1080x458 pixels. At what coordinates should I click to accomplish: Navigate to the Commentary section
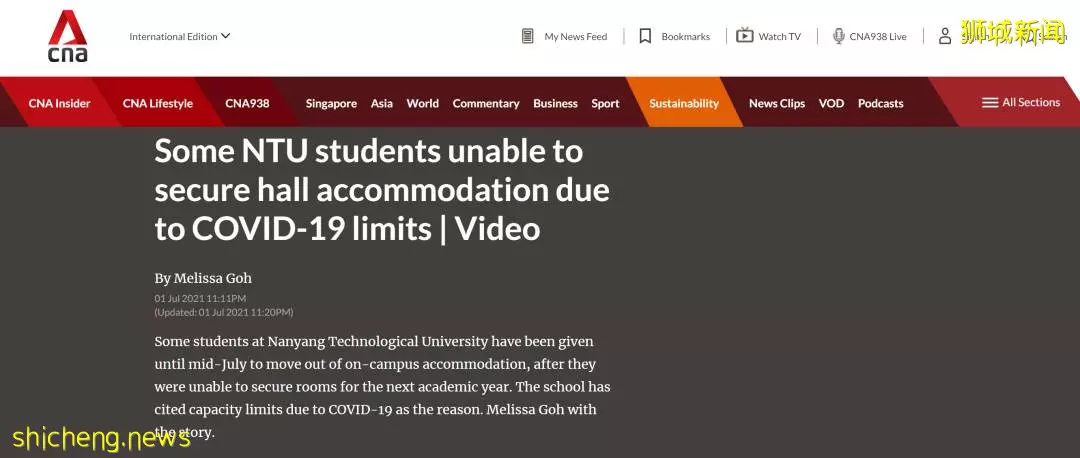tap(486, 103)
